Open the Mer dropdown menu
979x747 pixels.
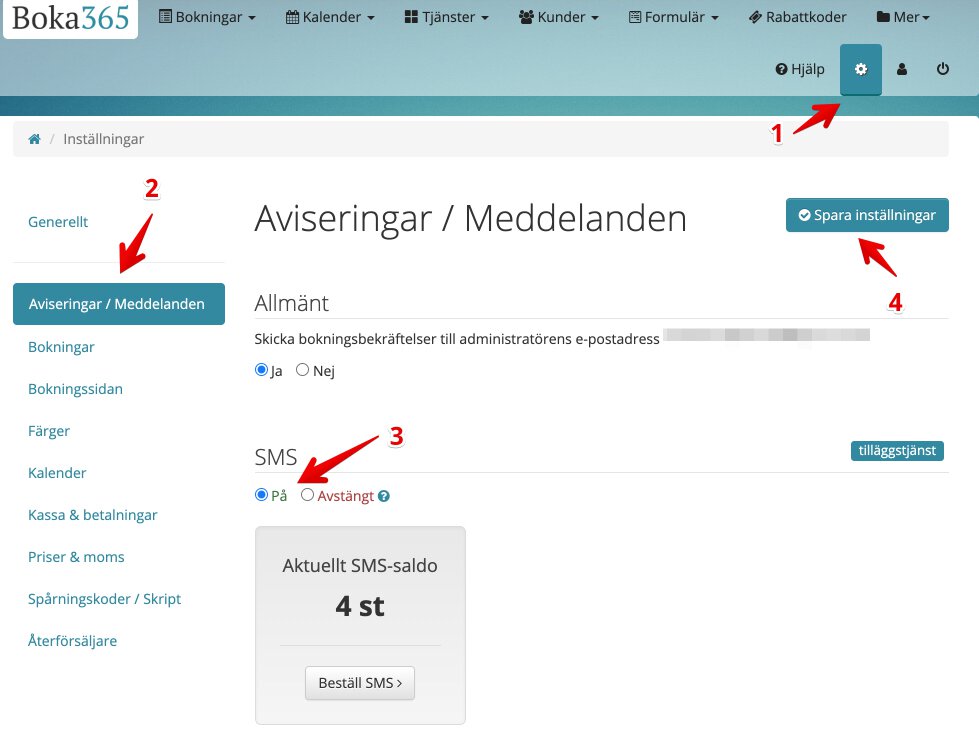point(902,16)
